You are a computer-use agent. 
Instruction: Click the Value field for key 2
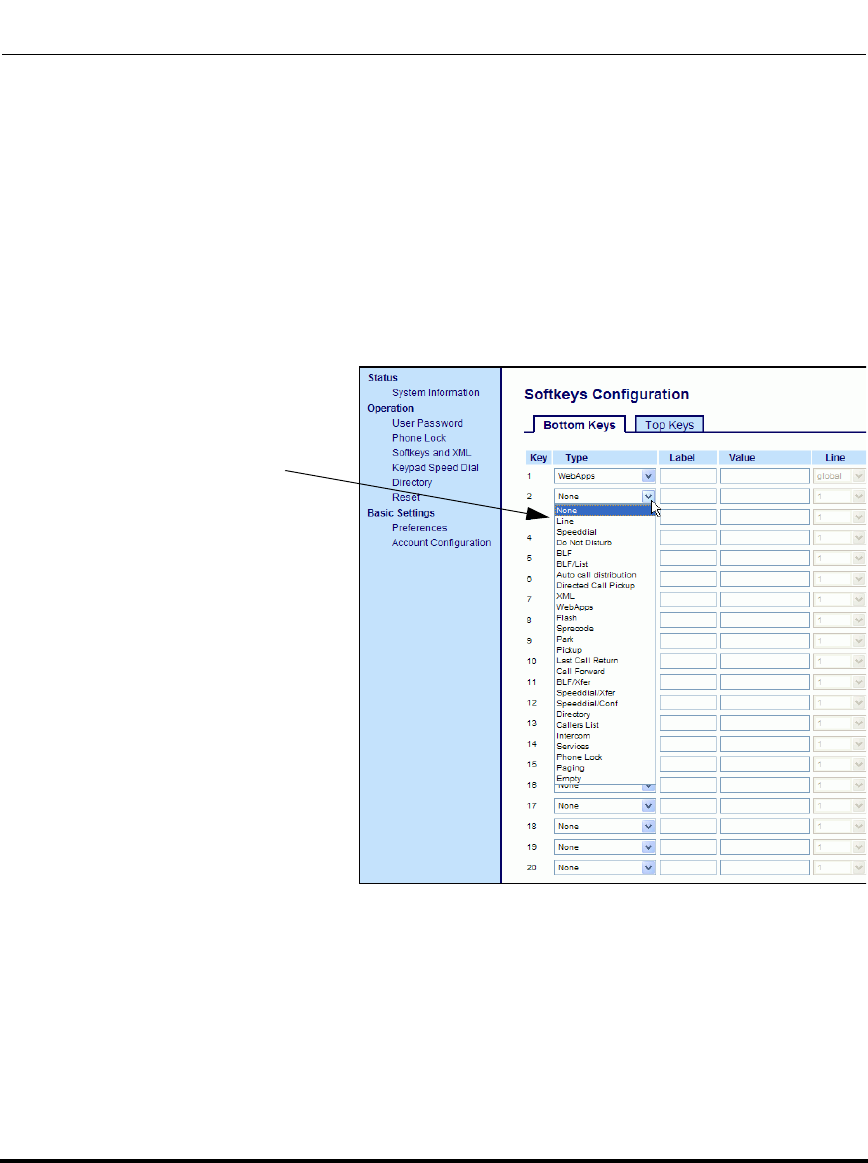pos(765,496)
